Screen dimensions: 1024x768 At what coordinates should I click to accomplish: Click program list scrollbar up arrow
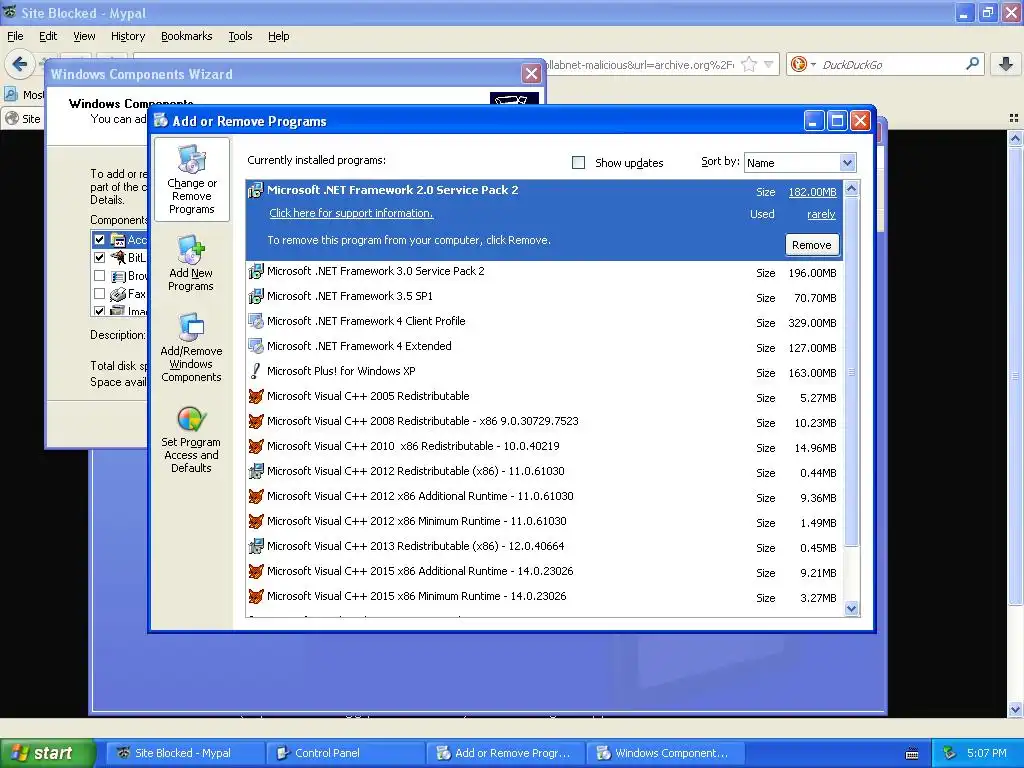(x=851, y=189)
